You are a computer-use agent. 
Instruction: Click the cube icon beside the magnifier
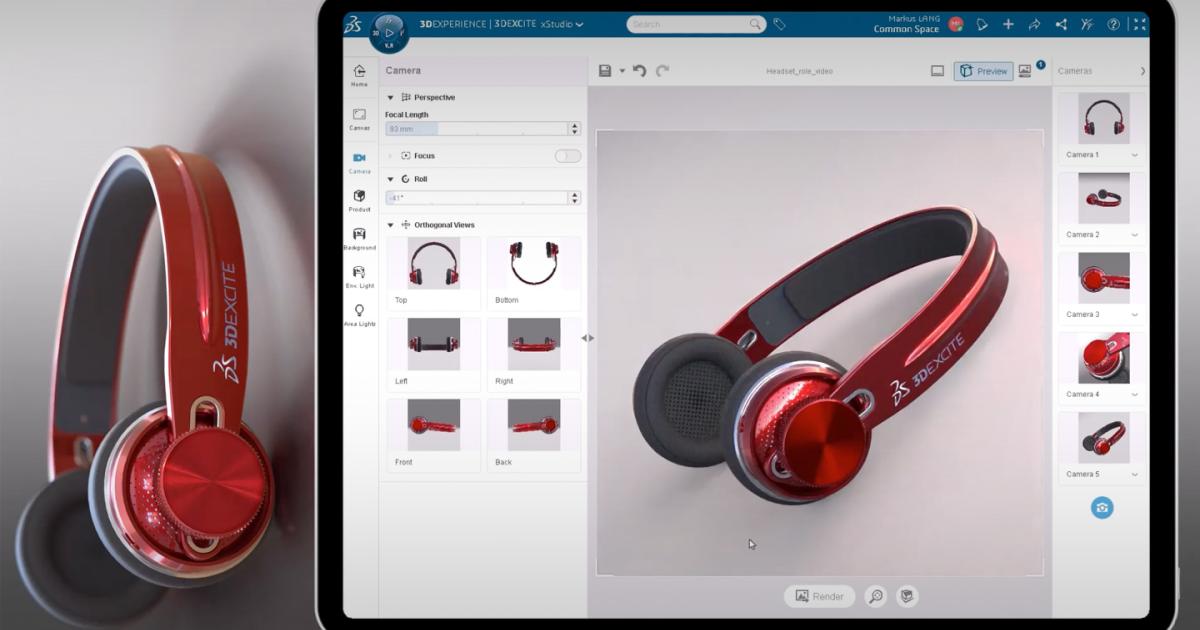click(907, 596)
